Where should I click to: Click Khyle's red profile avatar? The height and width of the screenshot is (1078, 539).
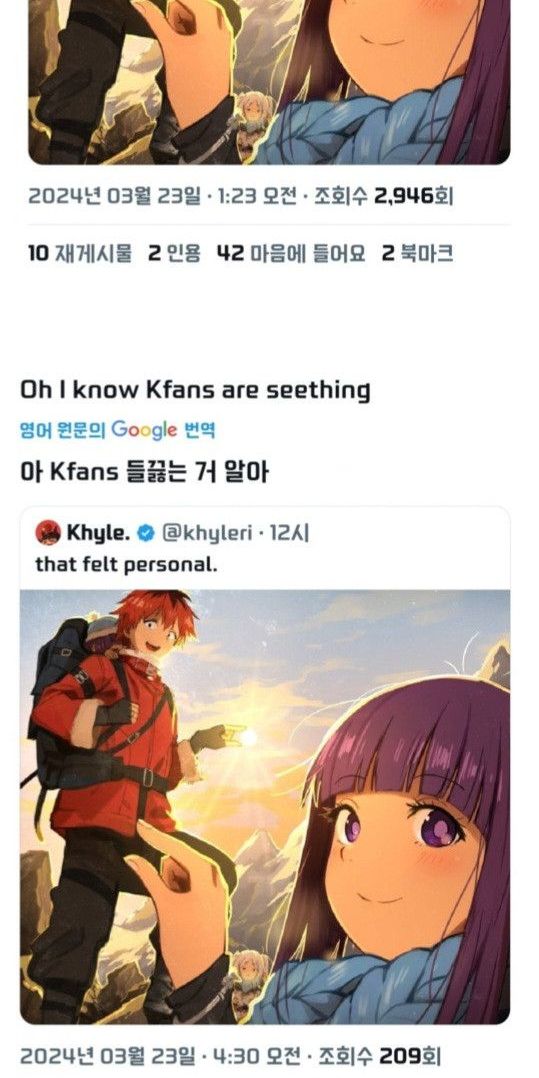pos(48,531)
